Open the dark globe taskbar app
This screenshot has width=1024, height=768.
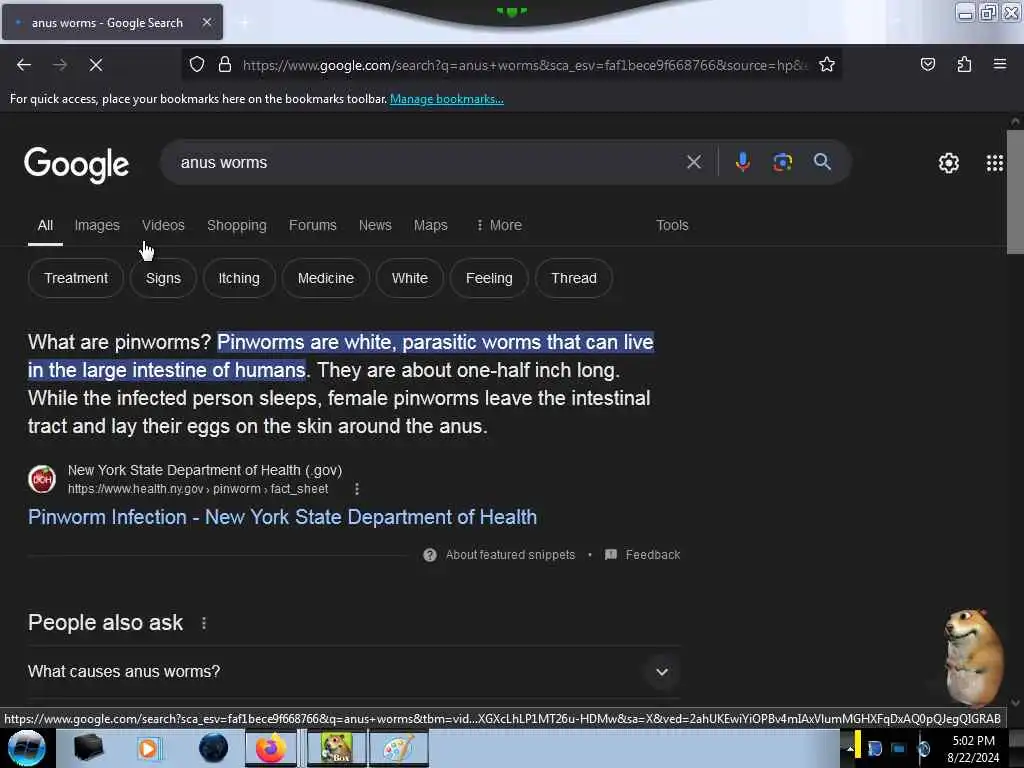[x=214, y=748]
